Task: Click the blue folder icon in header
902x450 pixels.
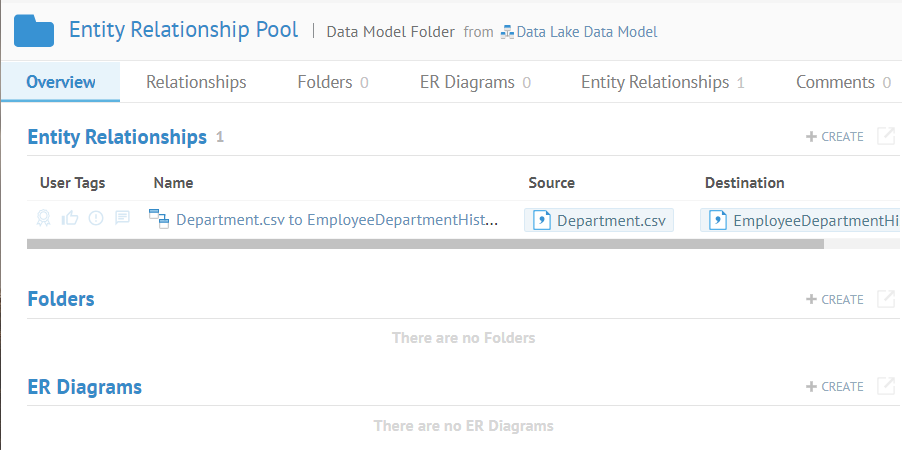Action: [x=34, y=31]
